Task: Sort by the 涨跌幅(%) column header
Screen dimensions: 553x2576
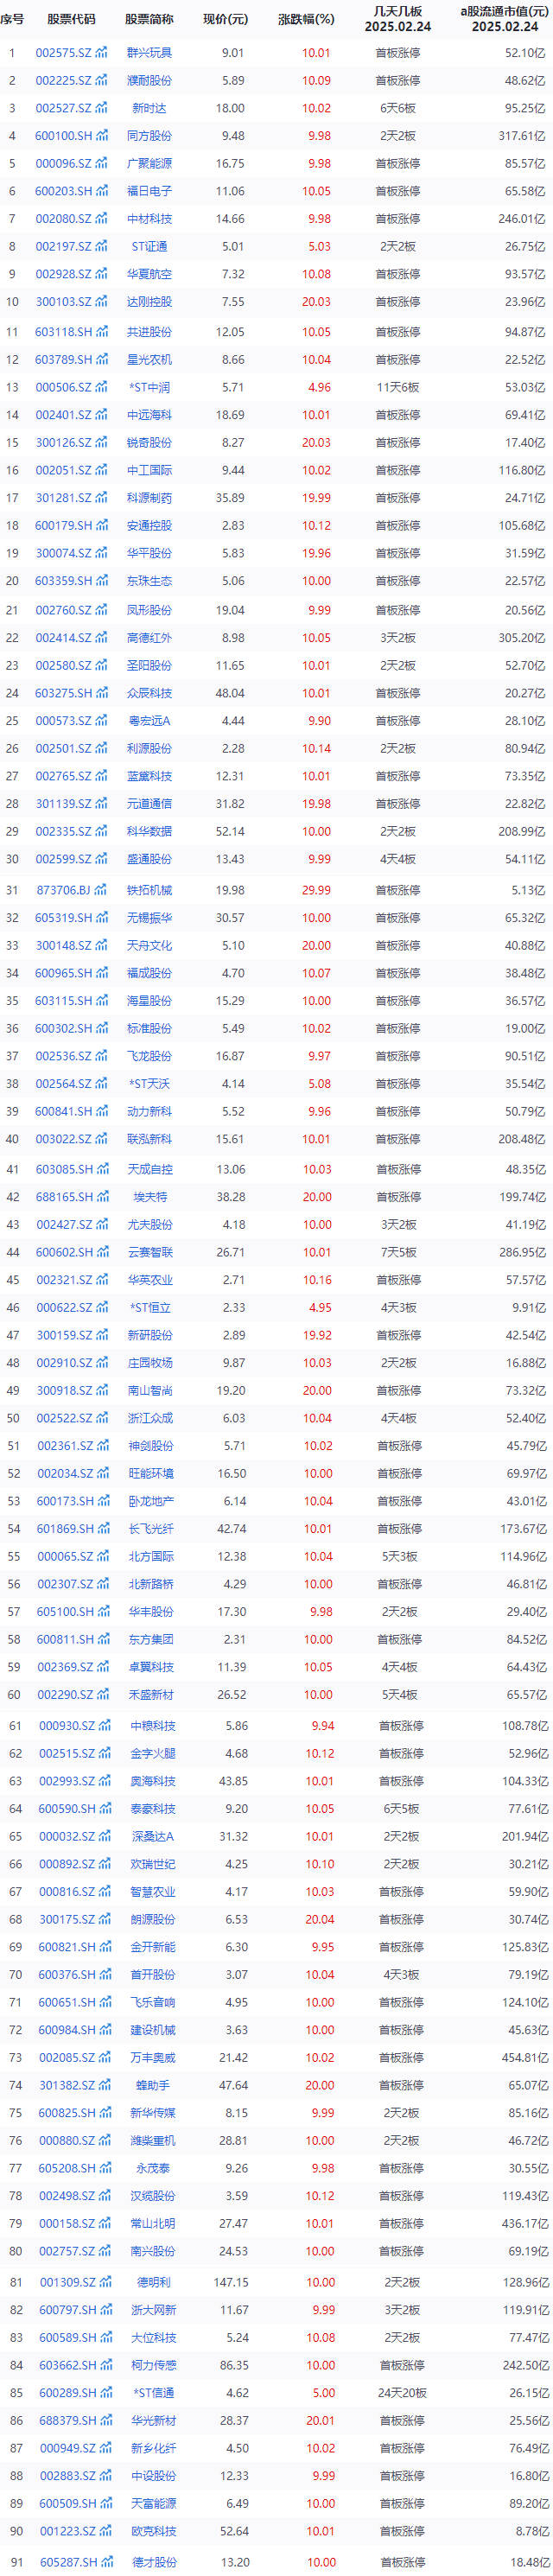Action: pos(306,19)
